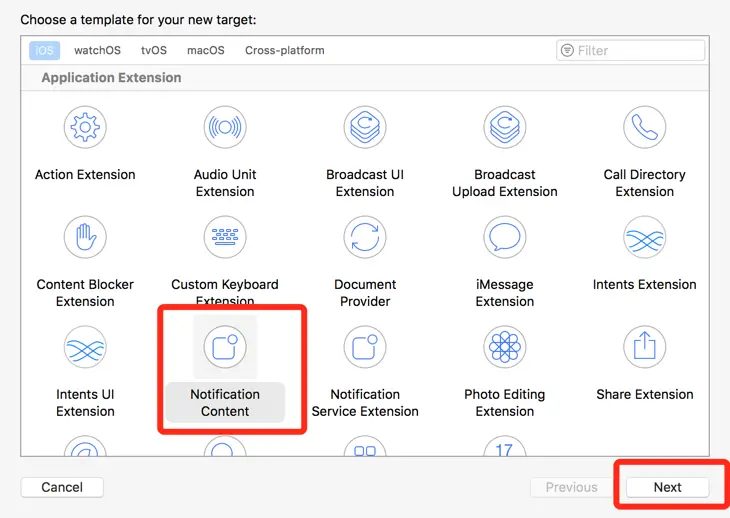Choose the Call Directory Extension phone icon
730x518 pixels.
pyautogui.click(x=645, y=127)
